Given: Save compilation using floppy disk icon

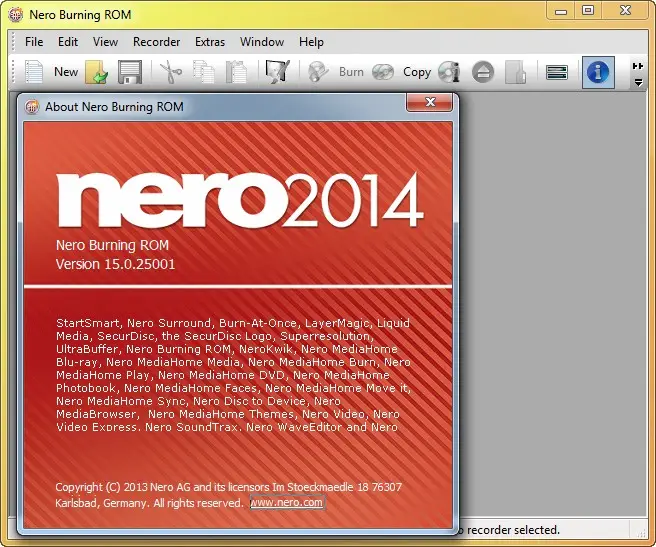Looking at the screenshot, I should point(130,72).
